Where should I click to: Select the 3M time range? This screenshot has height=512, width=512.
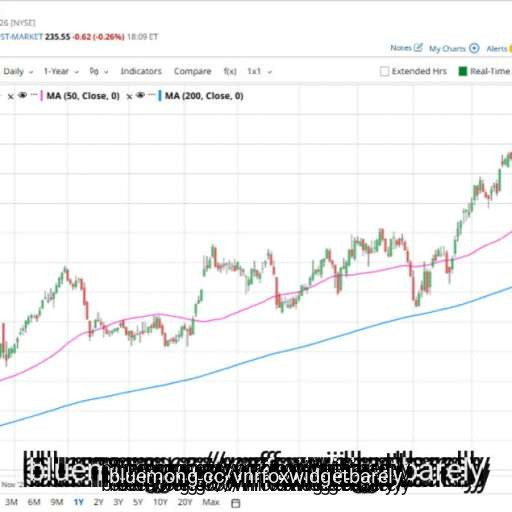point(12,502)
